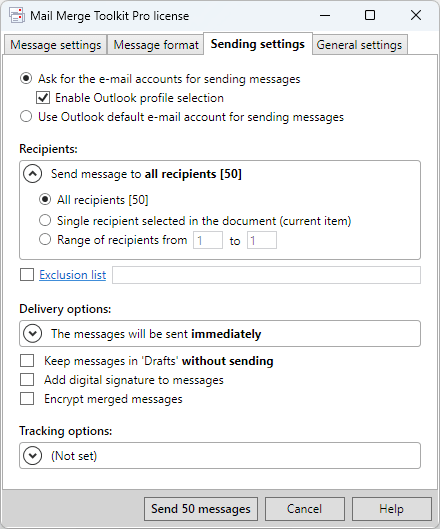This screenshot has width=440, height=529.
Task: Select Range of recipients from option
Action: (45, 240)
